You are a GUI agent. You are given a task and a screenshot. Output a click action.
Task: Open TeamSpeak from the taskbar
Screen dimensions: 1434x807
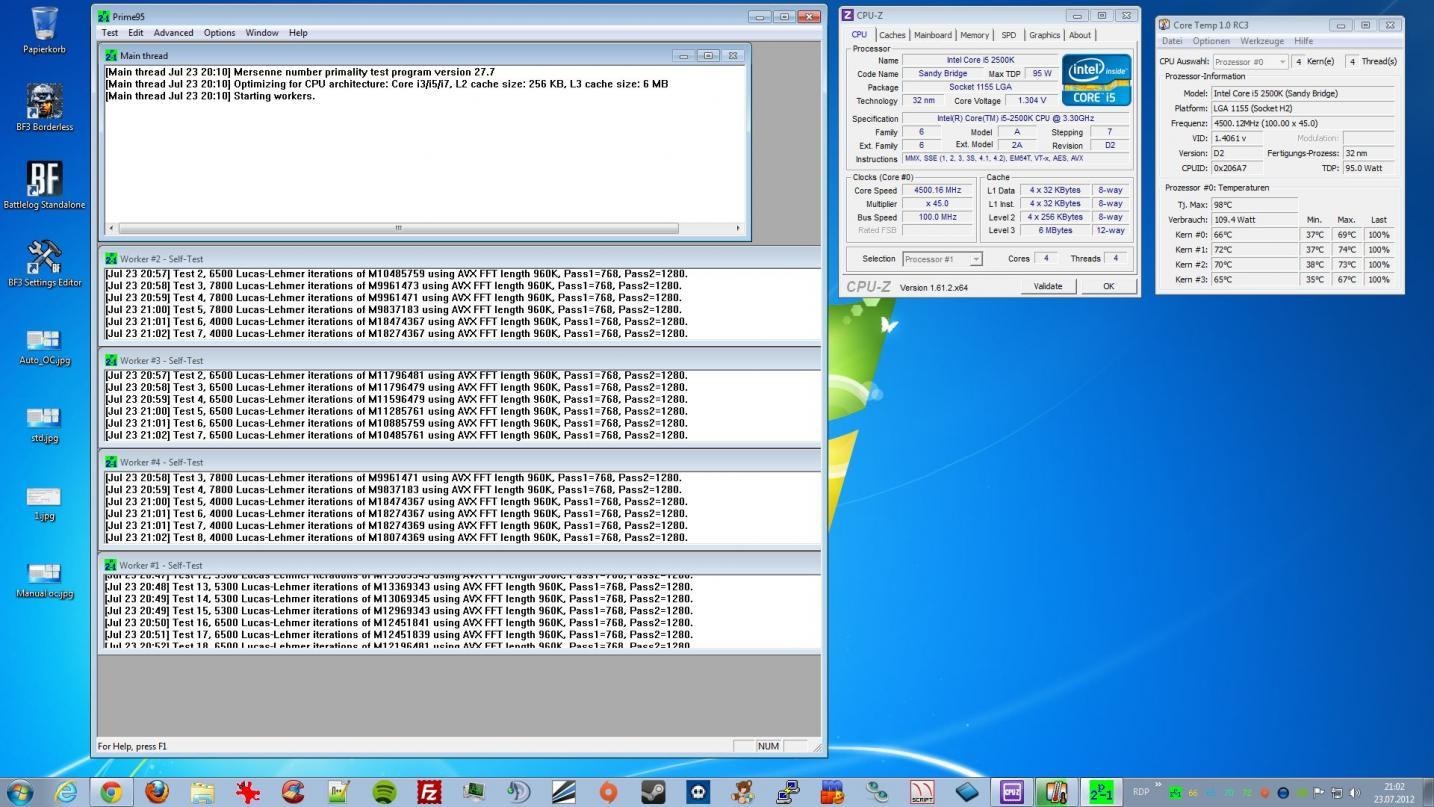point(518,792)
